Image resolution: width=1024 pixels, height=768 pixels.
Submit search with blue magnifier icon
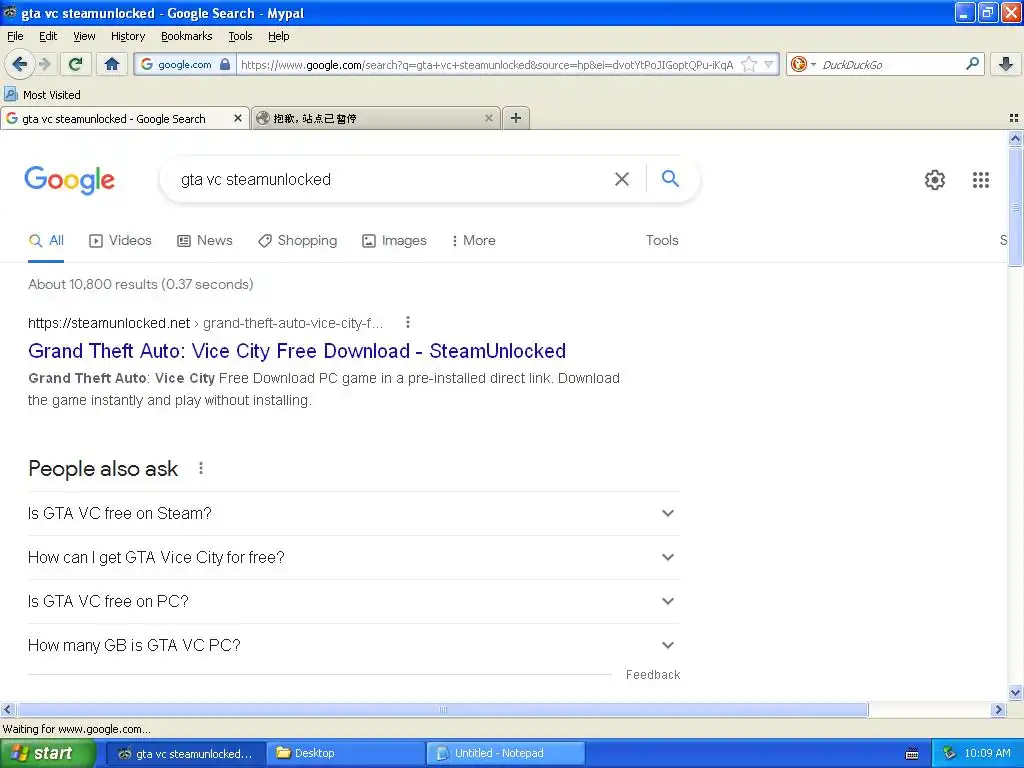pyautogui.click(x=670, y=178)
